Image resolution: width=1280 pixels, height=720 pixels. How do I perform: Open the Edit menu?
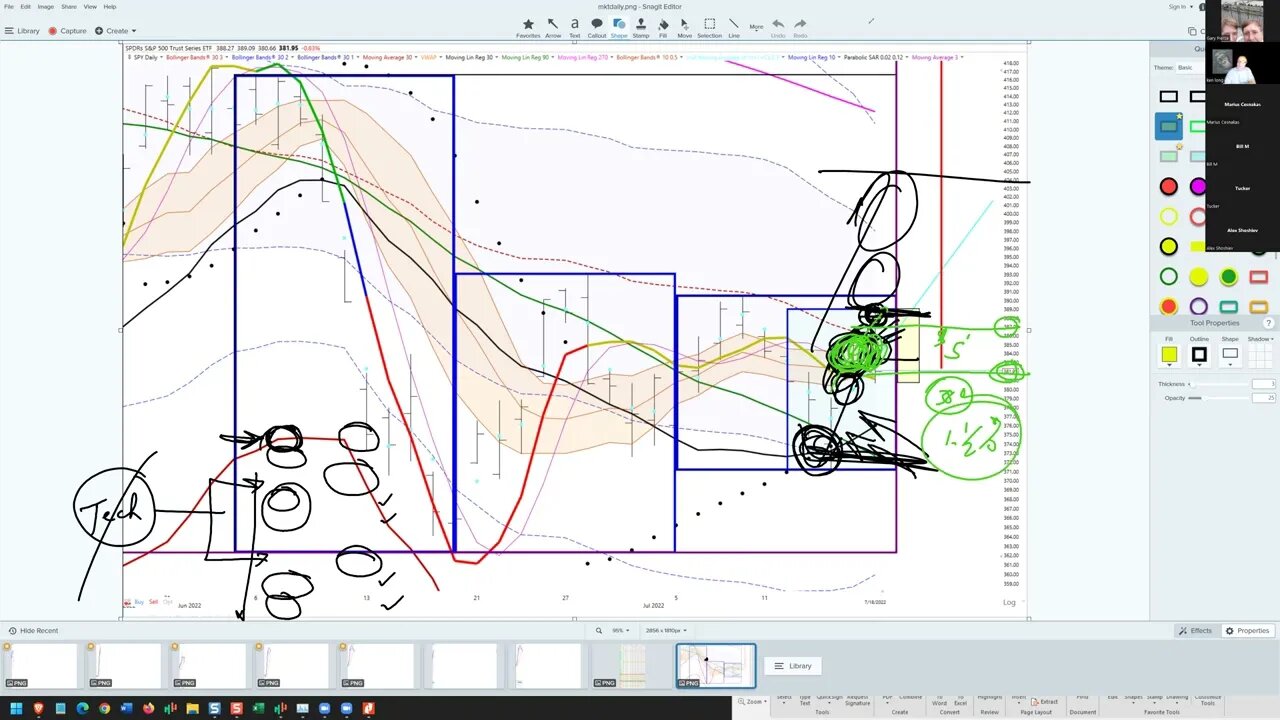pos(25,6)
